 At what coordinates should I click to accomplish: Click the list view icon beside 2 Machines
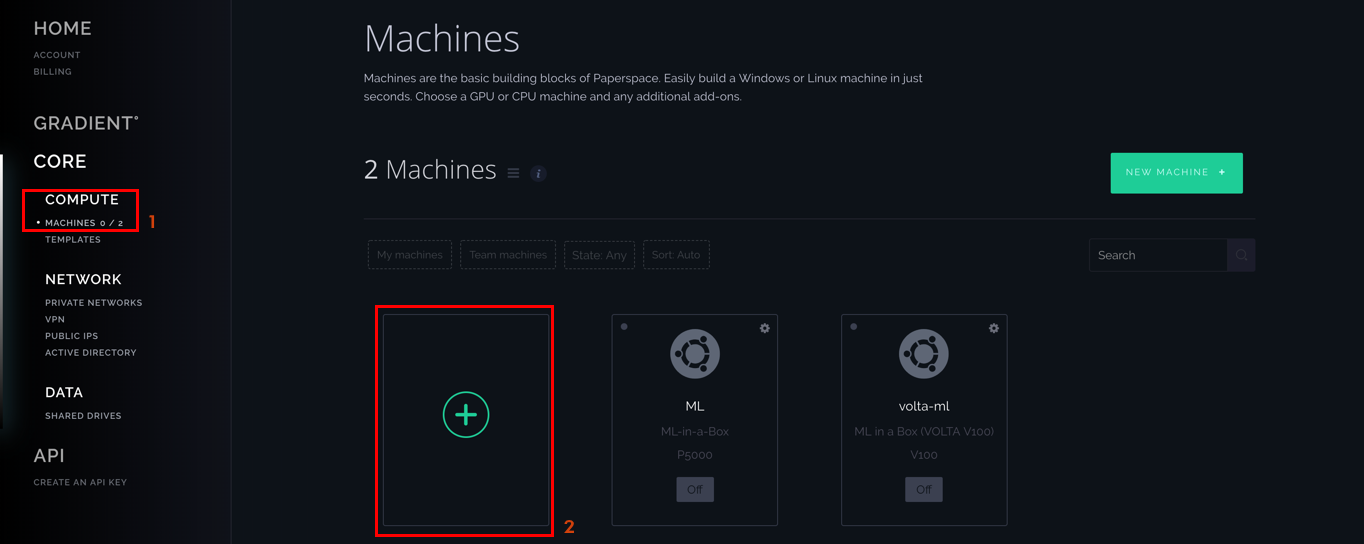pyautogui.click(x=513, y=173)
